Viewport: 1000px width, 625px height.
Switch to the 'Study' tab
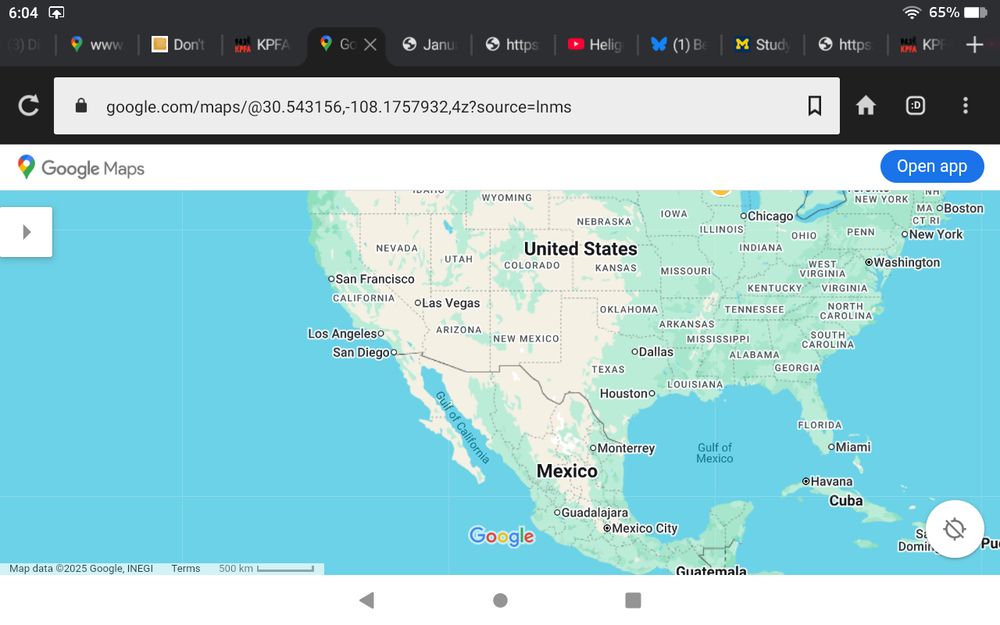[x=763, y=44]
